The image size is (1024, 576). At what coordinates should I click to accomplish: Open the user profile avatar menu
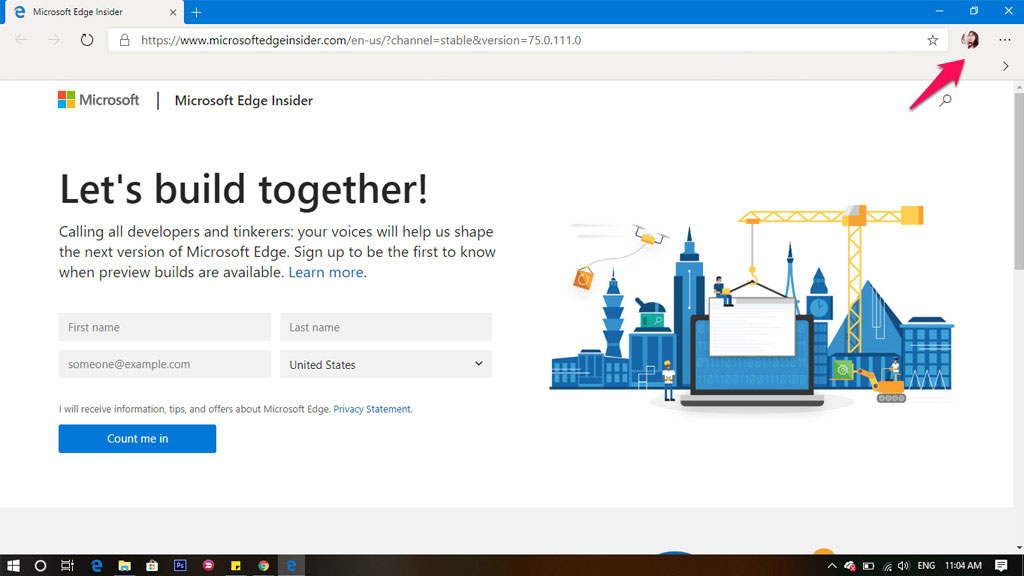click(x=970, y=40)
